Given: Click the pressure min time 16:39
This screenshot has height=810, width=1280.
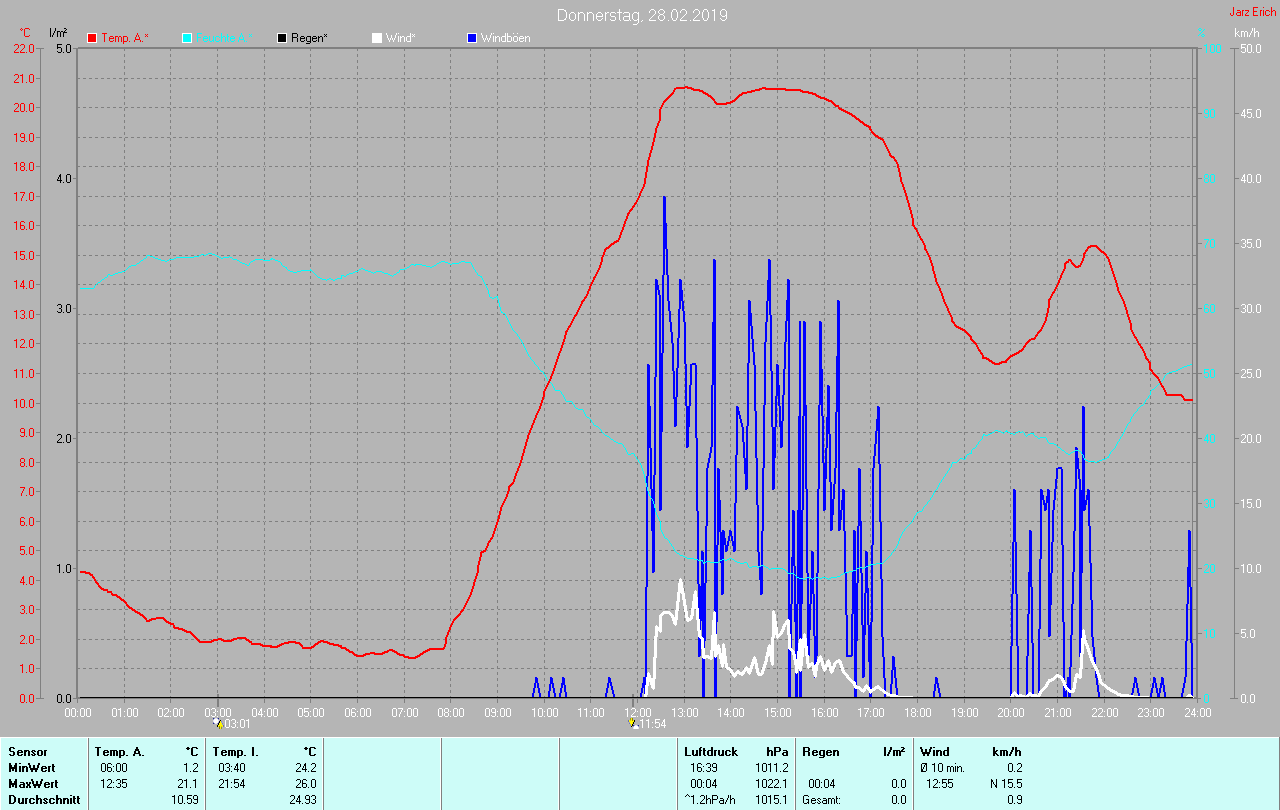Looking at the screenshot, I should tap(705, 767).
